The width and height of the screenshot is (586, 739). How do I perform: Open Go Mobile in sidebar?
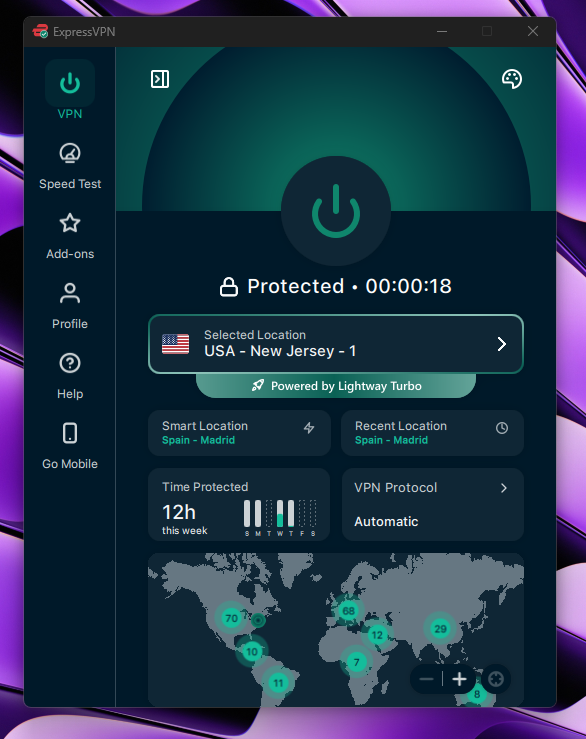(x=70, y=446)
